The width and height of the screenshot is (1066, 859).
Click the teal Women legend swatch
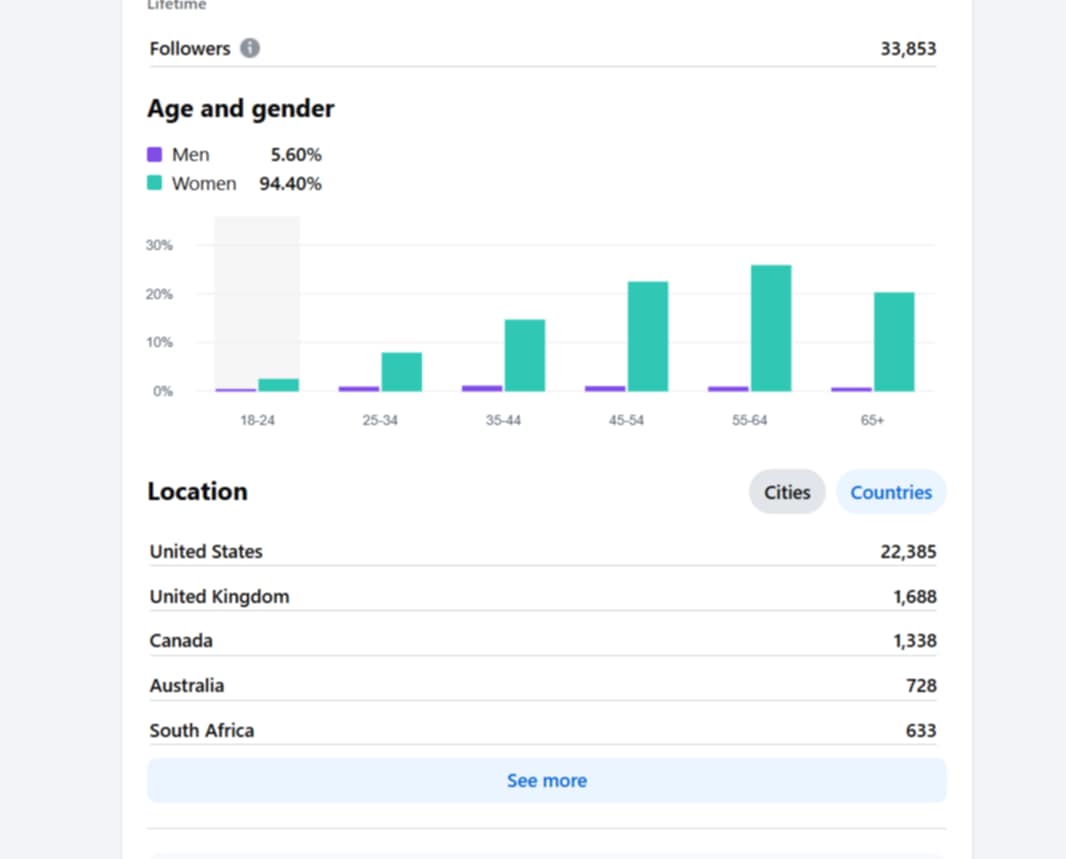[x=155, y=184]
